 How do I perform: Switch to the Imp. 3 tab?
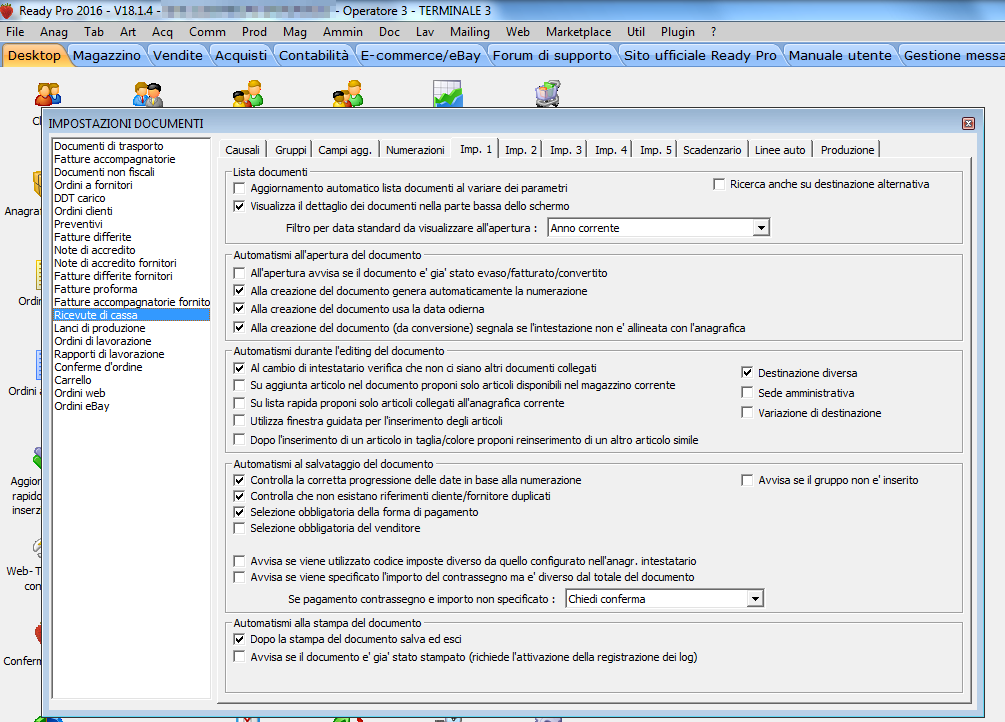click(565, 150)
